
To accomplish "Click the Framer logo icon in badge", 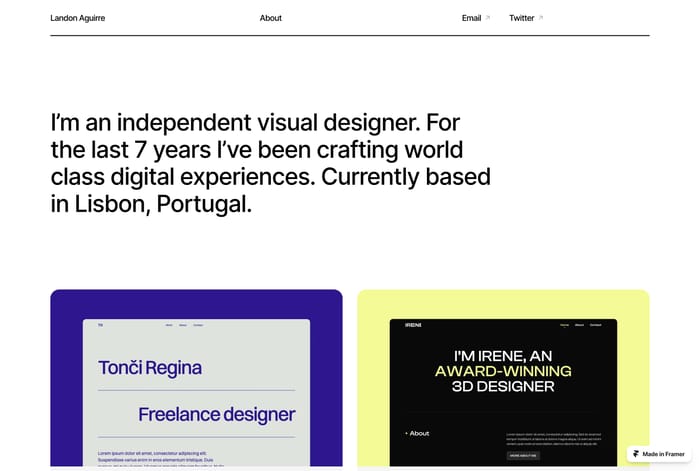I will (636, 454).
